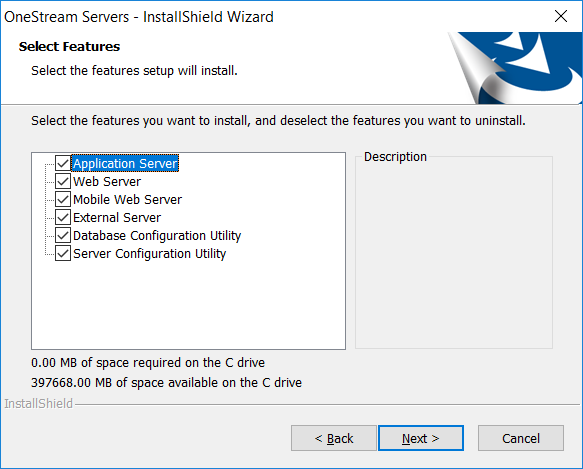The height and width of the screenshot is (469, 583).
Task: Click inside the Description panel
Action: [x=454, y=253]
